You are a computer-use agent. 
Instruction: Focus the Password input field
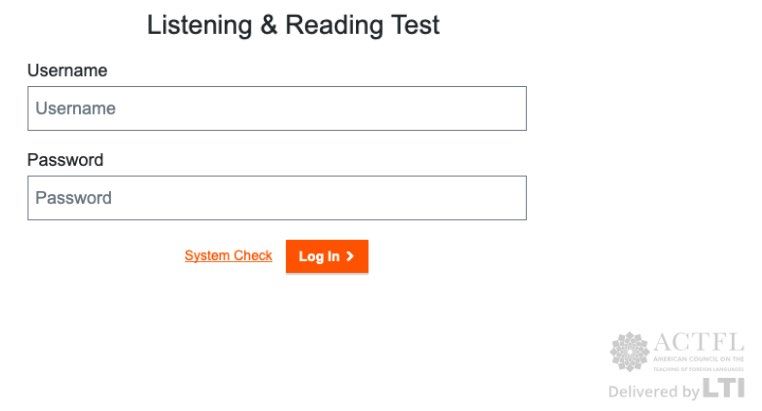click(277, 198)
